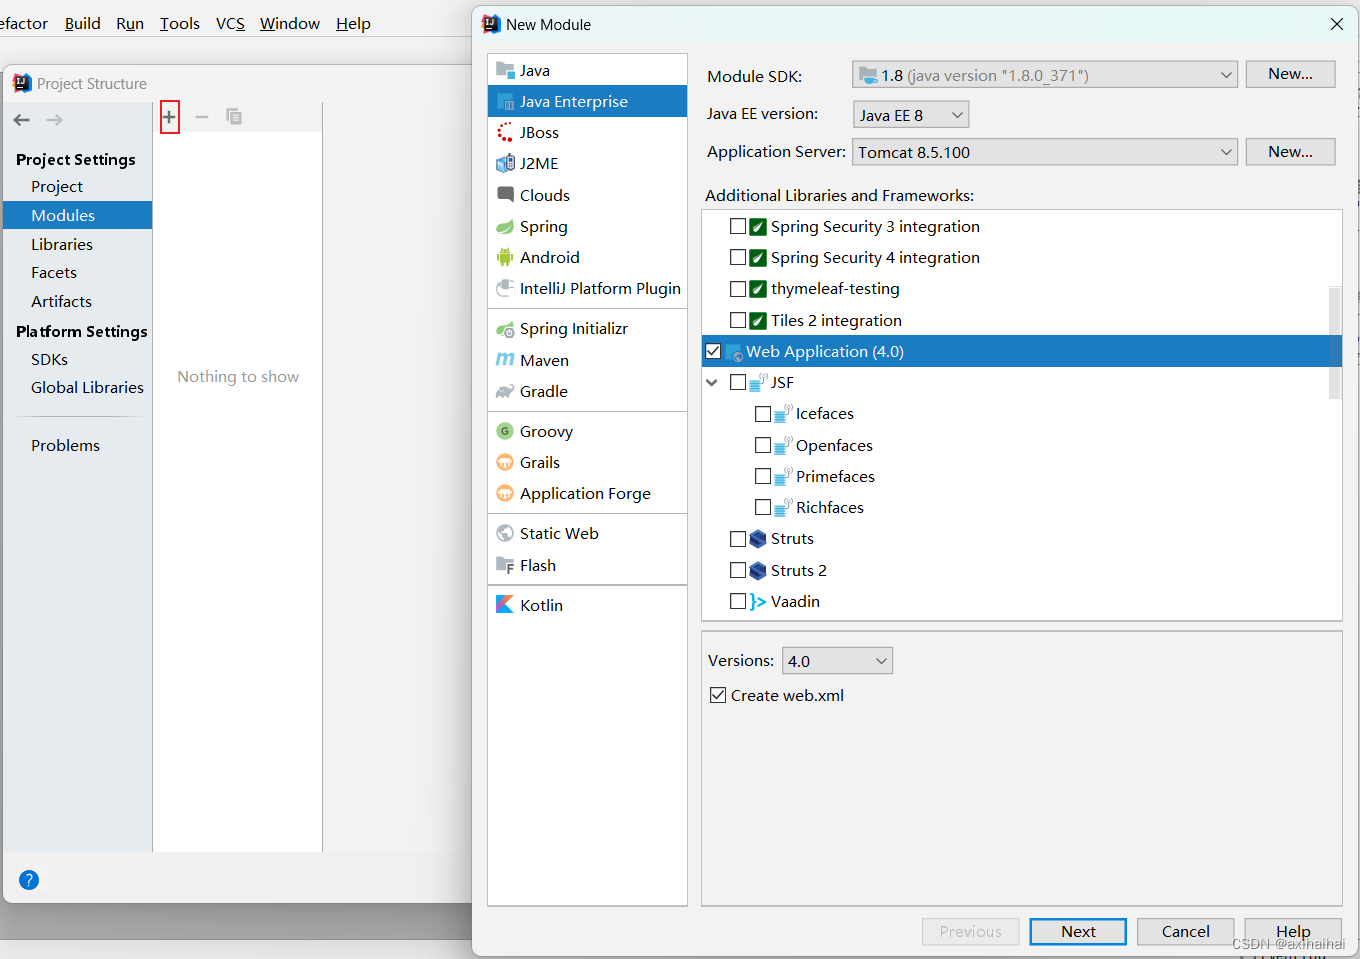The width and height of the screenshot is (1360, 959).
Task: Click the Vaadin framework icon
Action: coord(758,601)
